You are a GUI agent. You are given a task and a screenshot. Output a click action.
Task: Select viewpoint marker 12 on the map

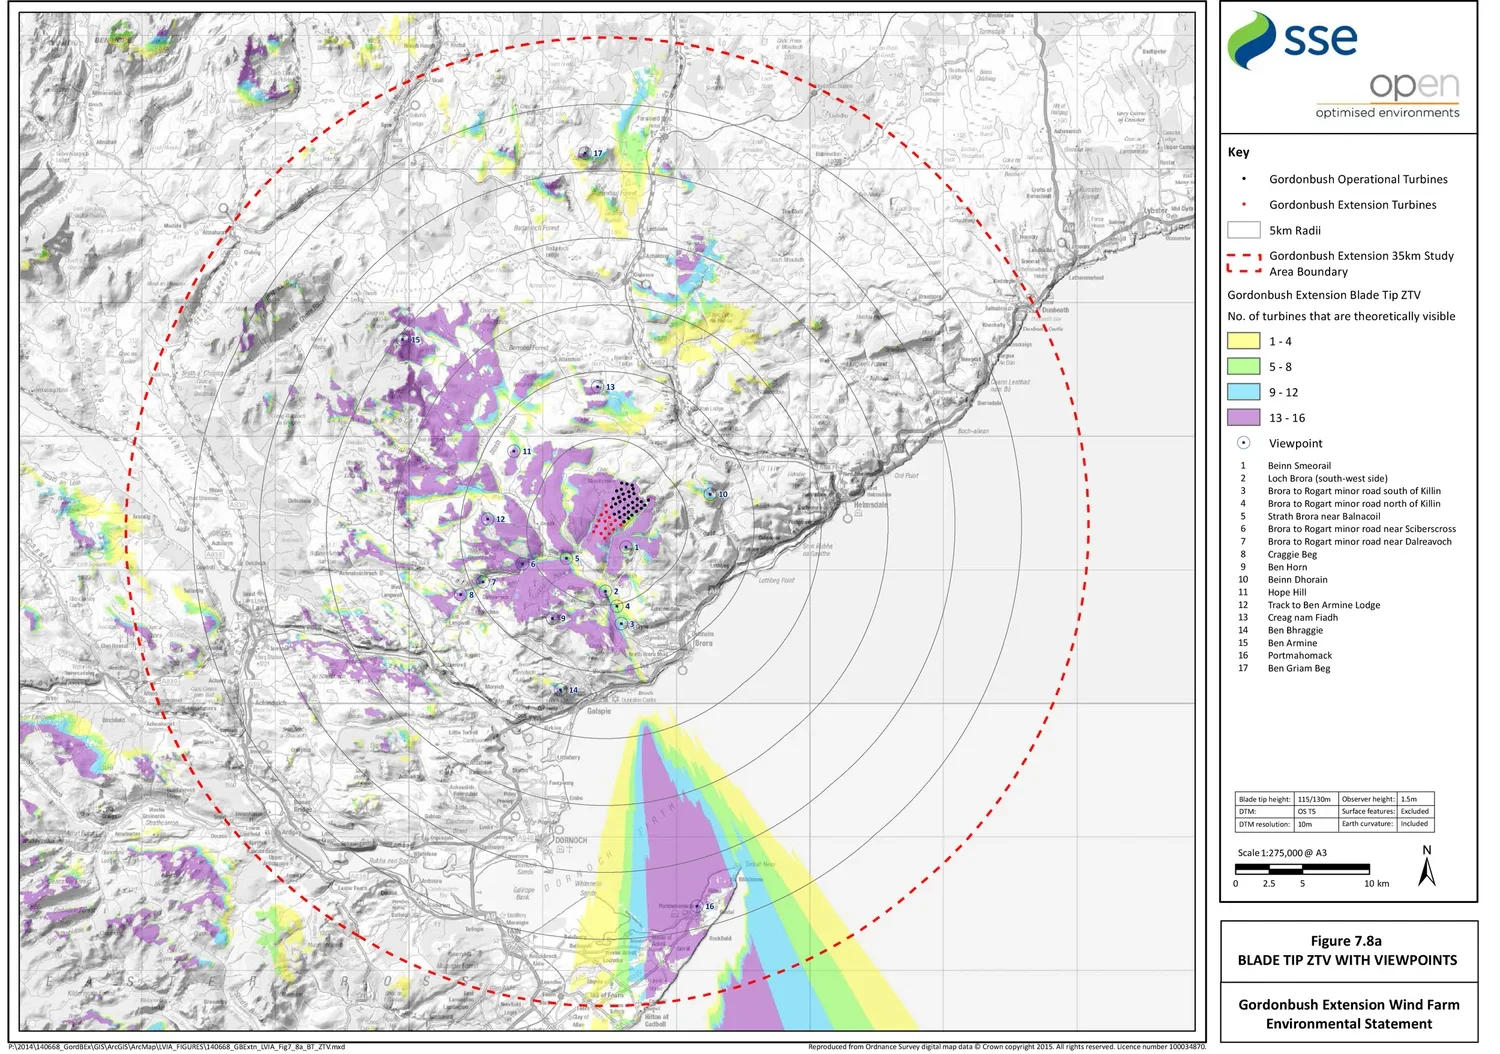click(488, 519)
